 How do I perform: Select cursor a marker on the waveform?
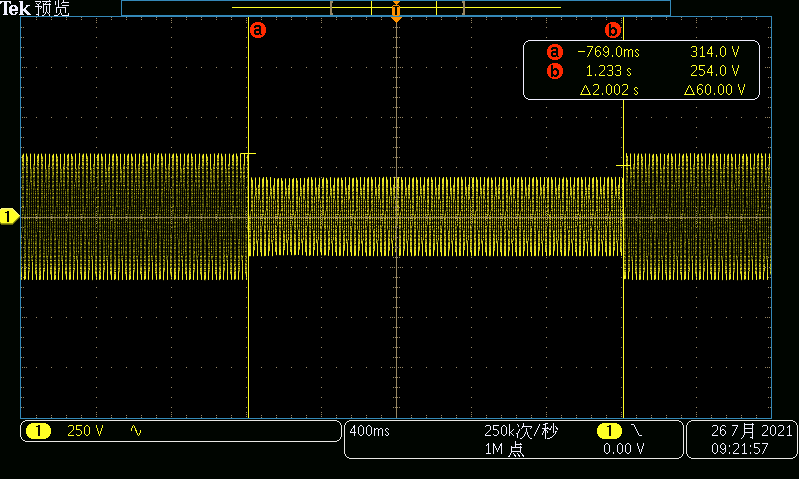[x=258, y=30]
